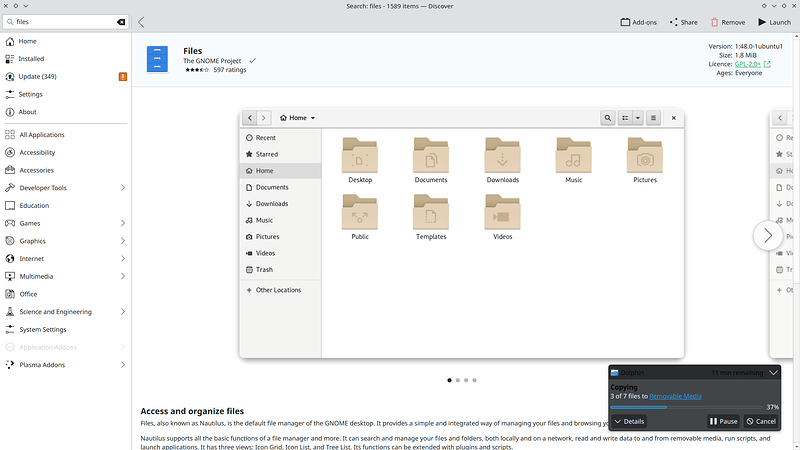The width and height of the screenshot is (800, 450).
Task: Select All Applications in sidebar
Action: tap(41, 135)
